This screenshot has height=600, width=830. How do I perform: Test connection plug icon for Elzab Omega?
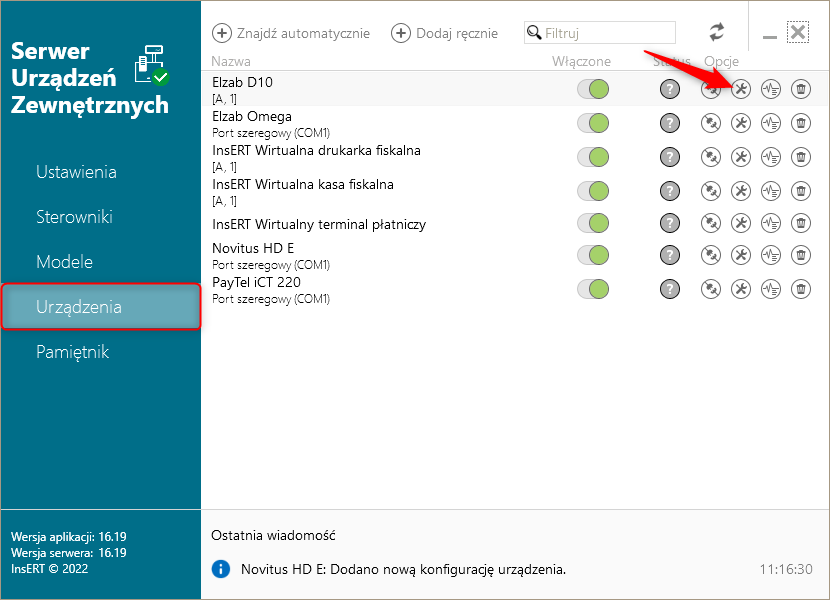click(x=710, y=123)
